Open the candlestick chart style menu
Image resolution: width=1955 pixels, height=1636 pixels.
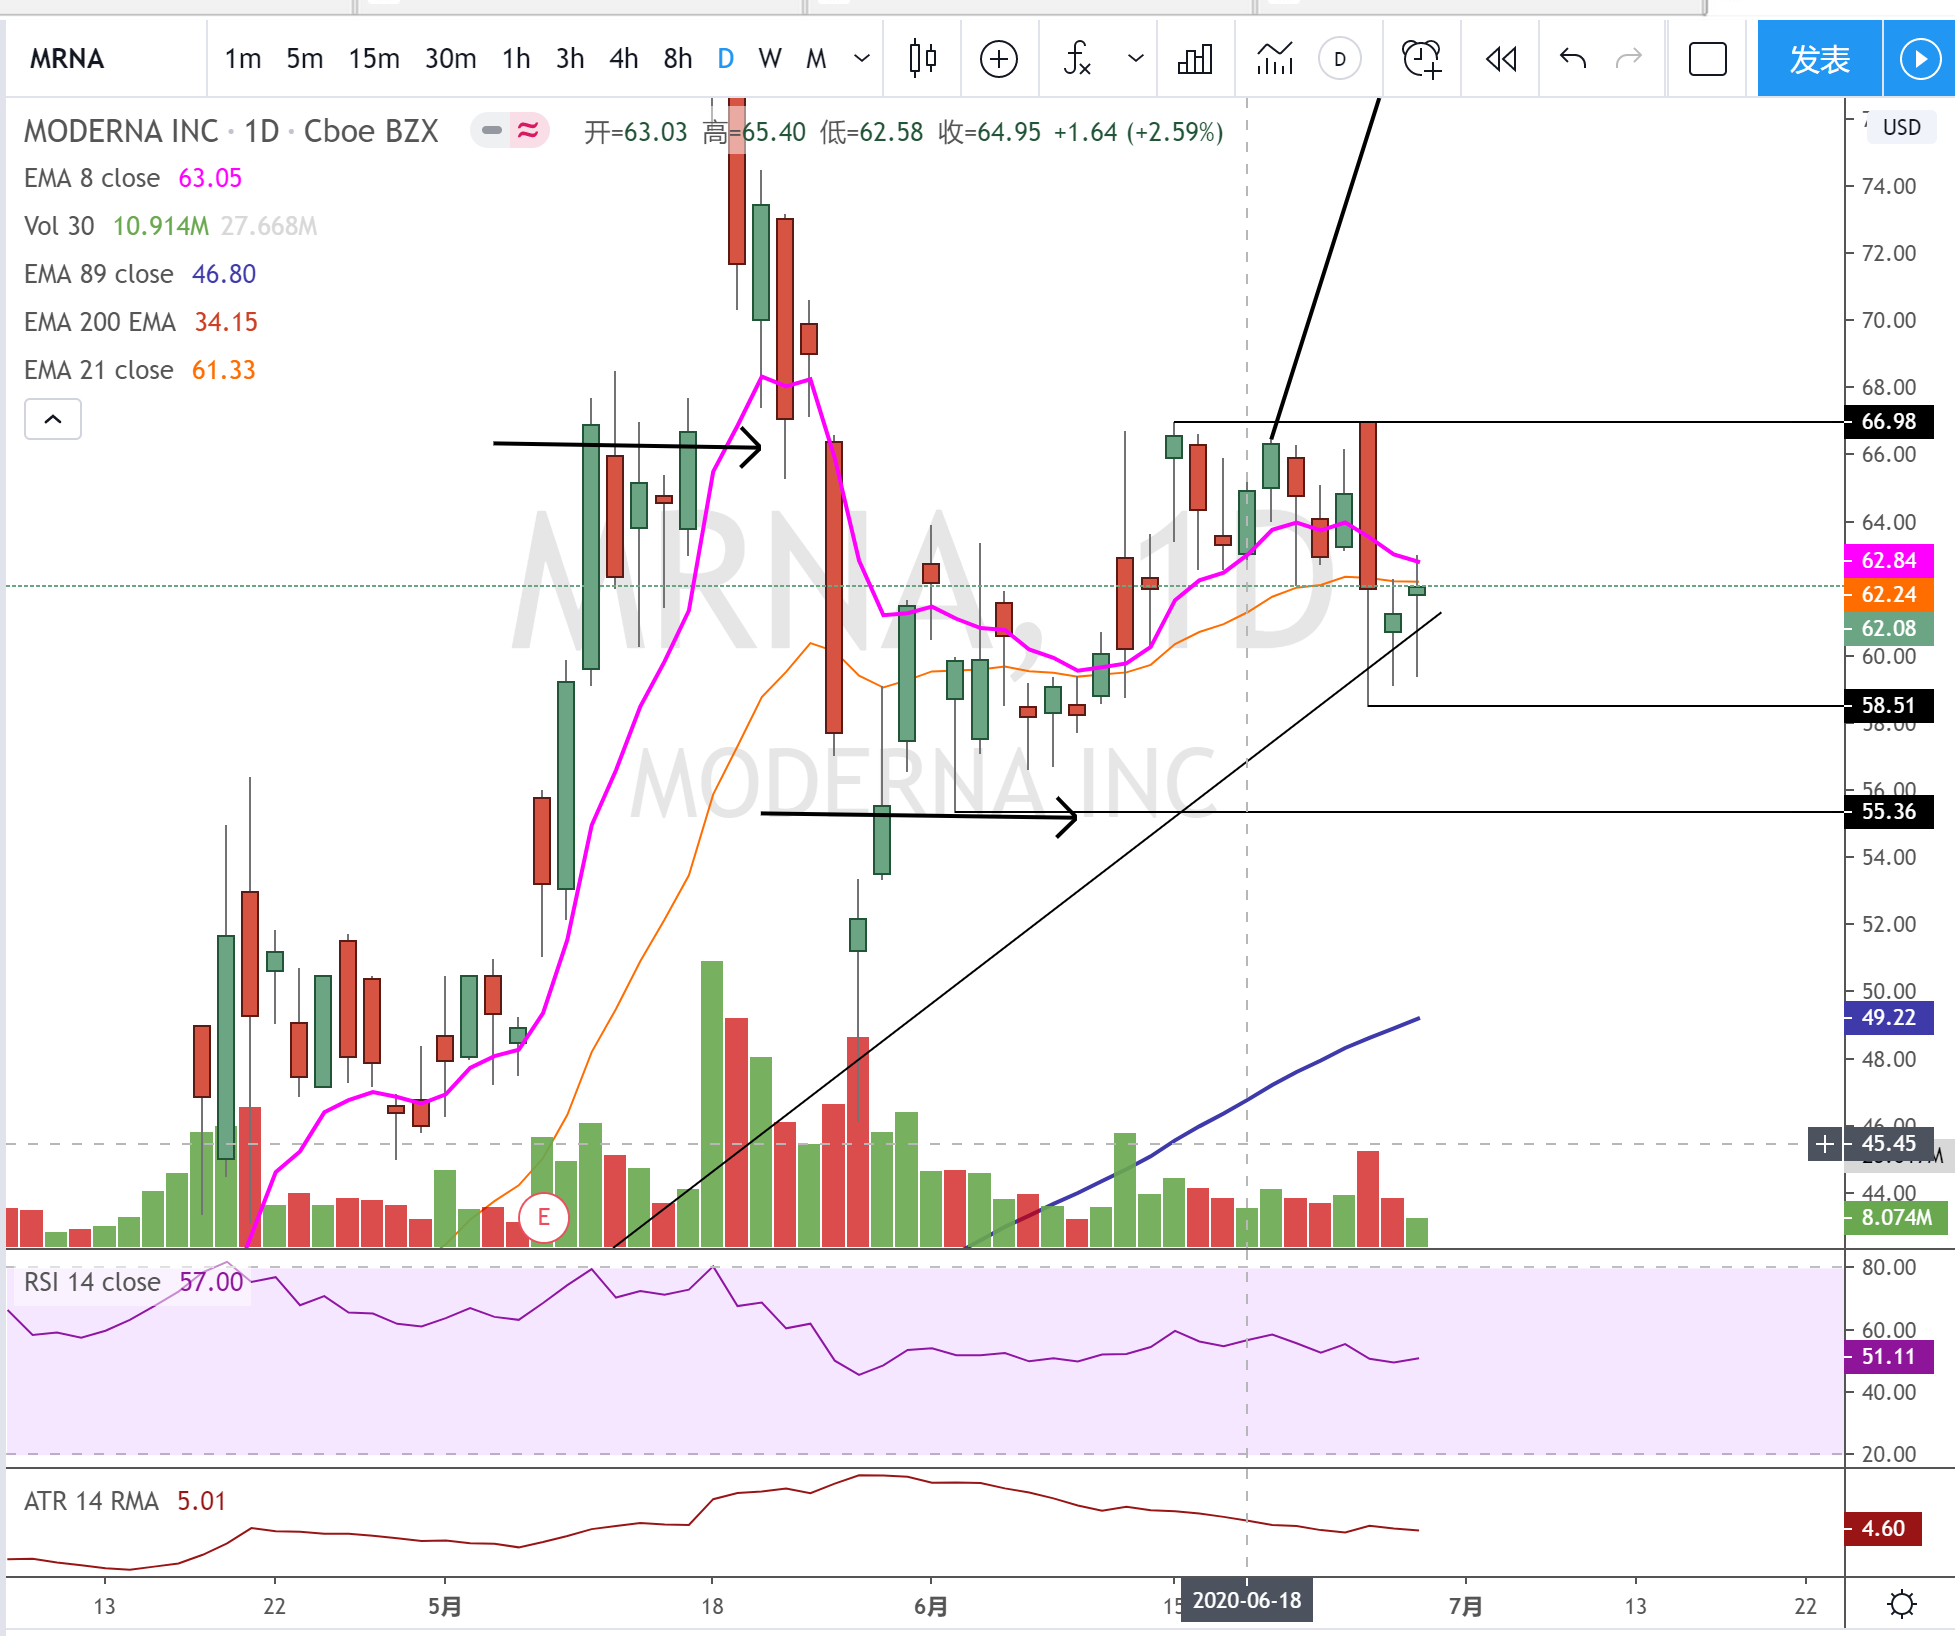coord(922,59)
